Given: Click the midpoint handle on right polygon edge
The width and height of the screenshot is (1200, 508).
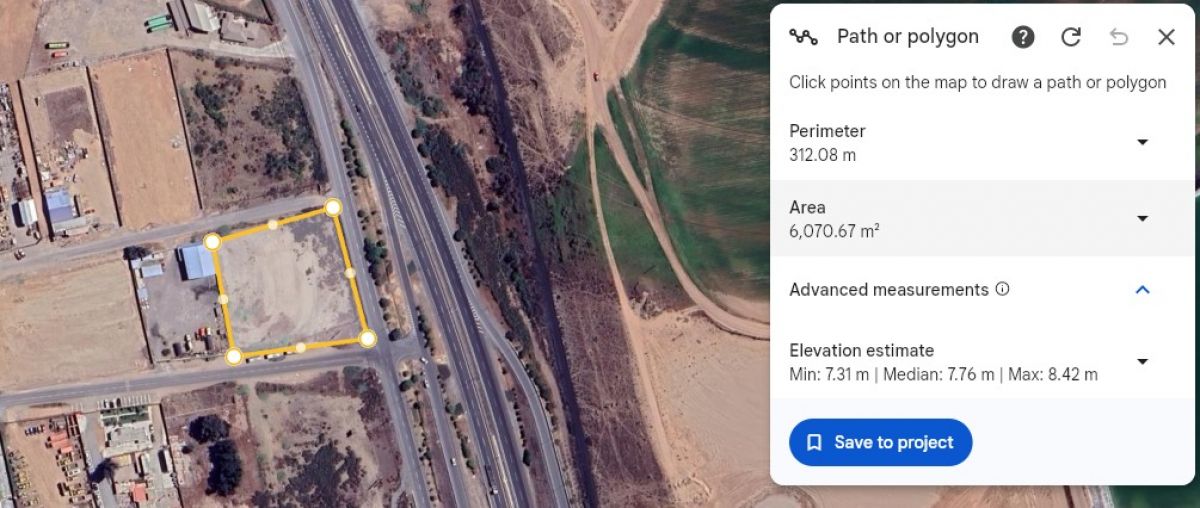Looking at the screenshot, I should tap(350, 272).
